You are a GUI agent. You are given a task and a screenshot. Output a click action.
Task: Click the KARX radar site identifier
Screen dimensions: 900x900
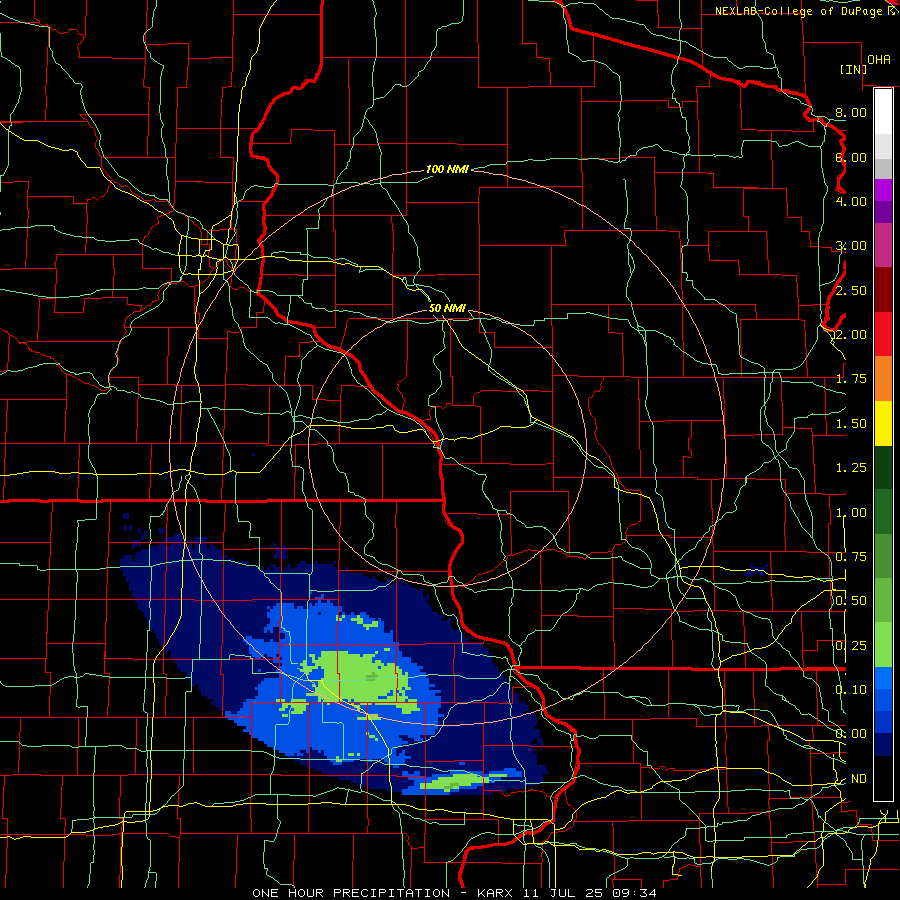pos(494,893)
